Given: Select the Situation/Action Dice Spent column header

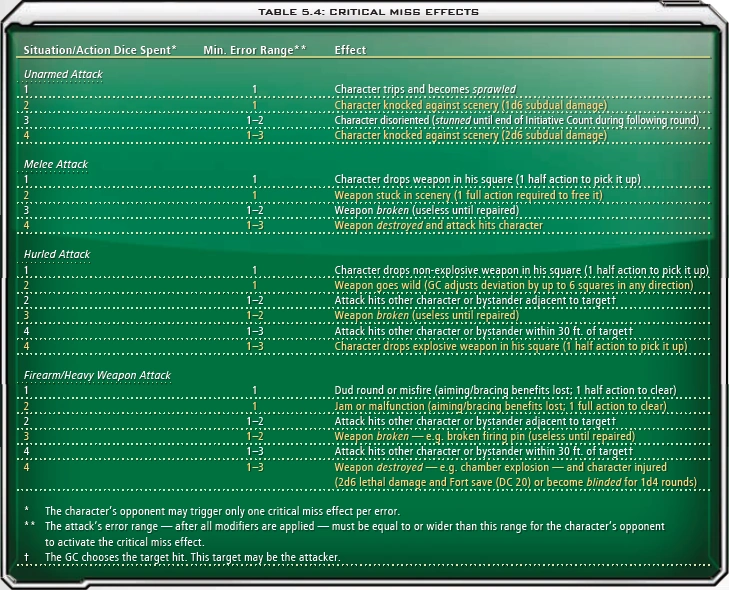Looking at the screenshot, I should point(100,50).
